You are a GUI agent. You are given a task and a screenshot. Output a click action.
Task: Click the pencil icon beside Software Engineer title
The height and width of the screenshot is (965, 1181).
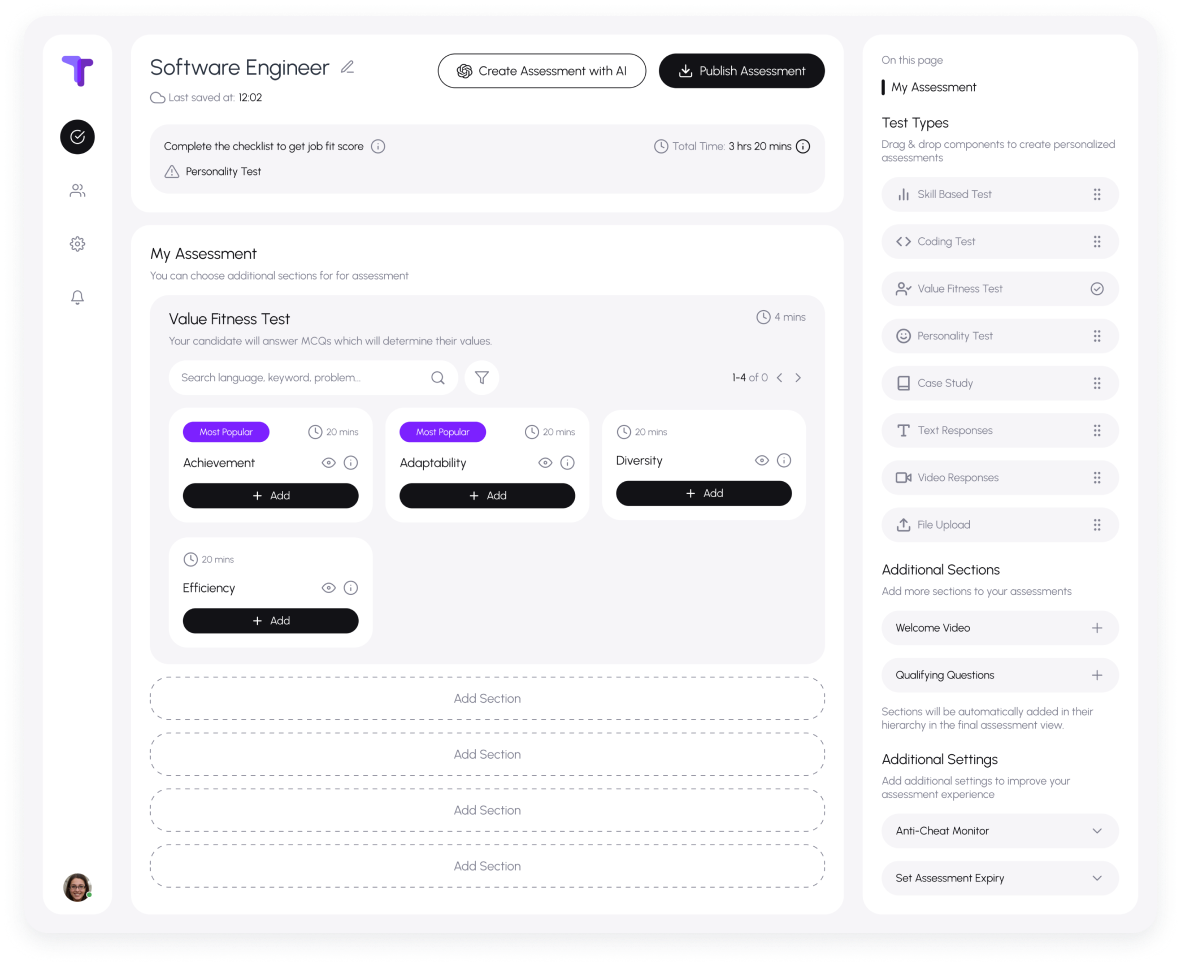(x=347, y=68)
